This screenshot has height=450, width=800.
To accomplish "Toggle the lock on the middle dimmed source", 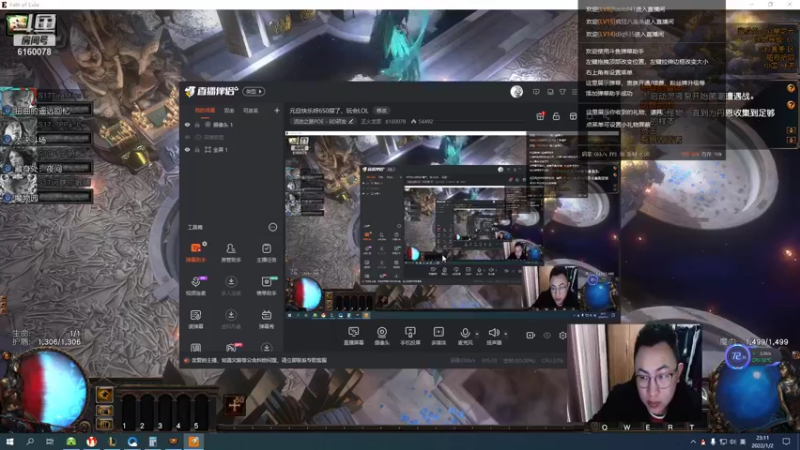I will (x=197, y=137).
